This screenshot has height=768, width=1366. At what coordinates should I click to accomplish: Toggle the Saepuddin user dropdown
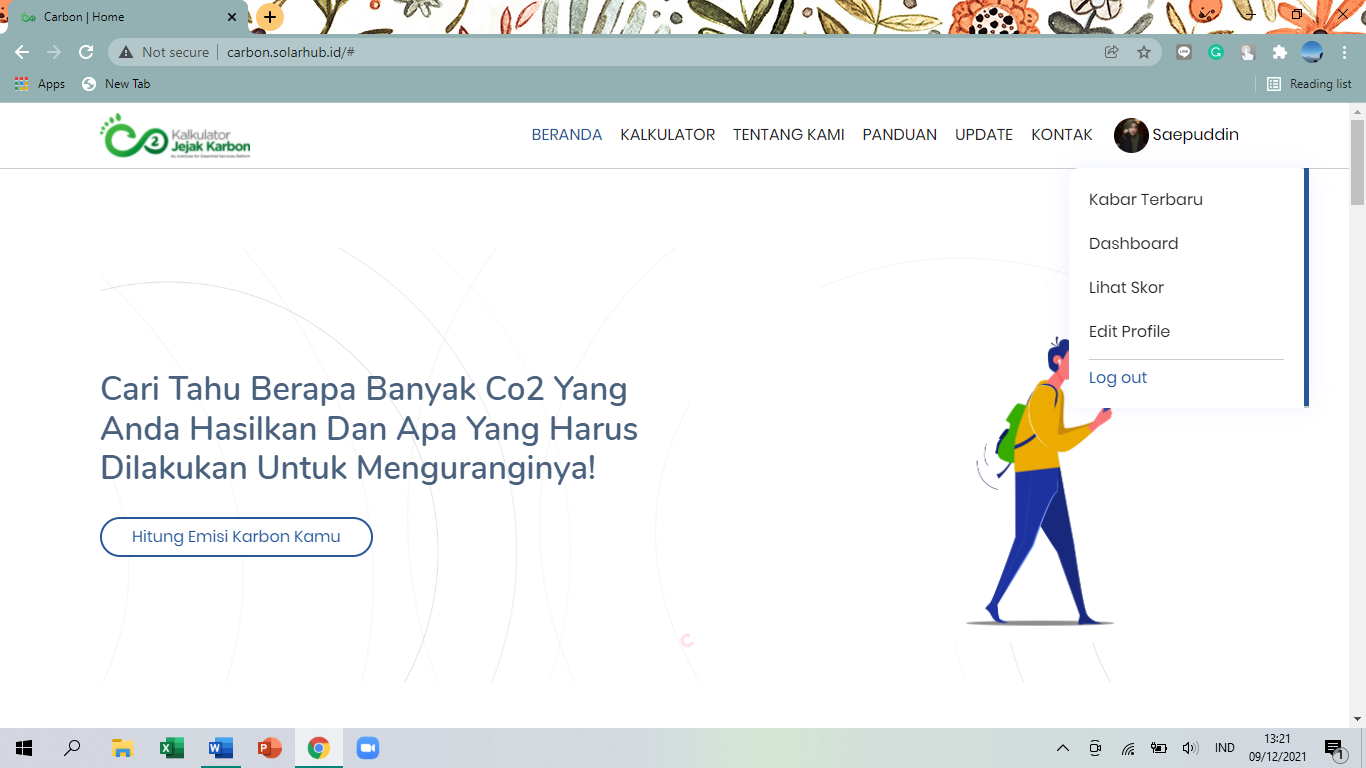[1195, 135]
